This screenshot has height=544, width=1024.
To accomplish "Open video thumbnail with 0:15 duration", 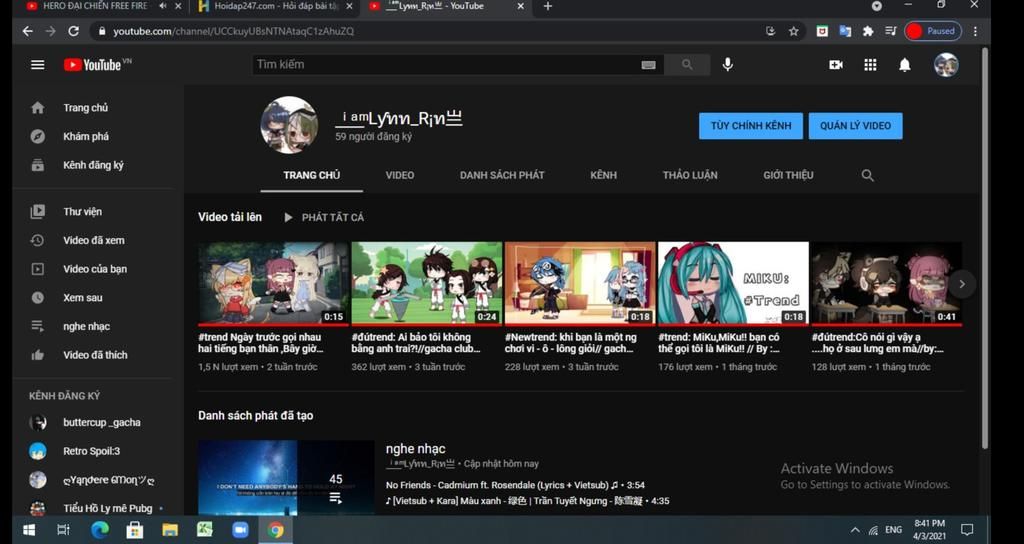I will 273,283.
